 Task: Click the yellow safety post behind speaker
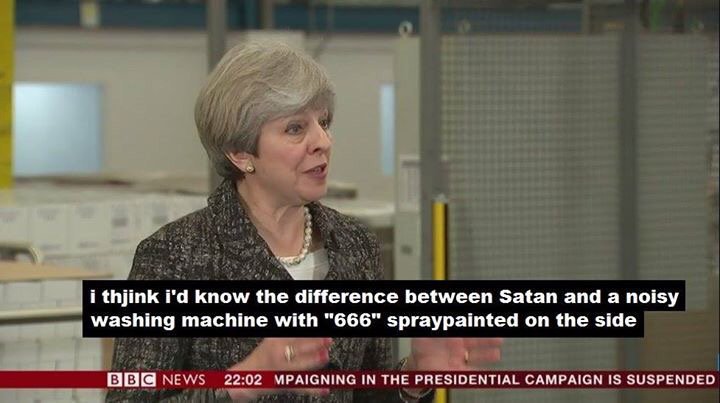point(439,239)
